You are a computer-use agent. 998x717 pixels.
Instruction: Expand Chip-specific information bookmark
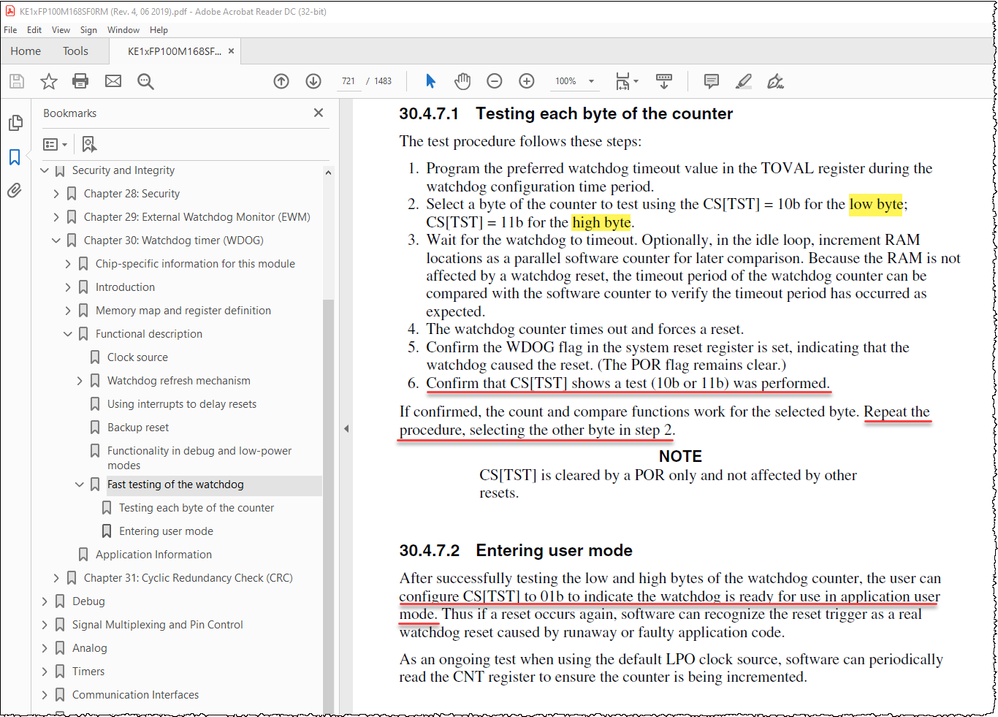pos(68,264)
